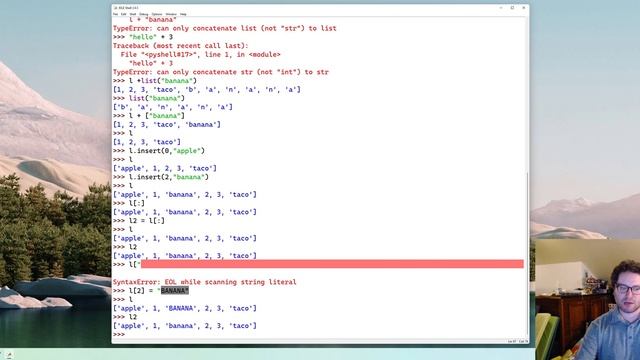Click the highlighted "BANANA" selection
The height and width of the screenshot is (360, 640).
pyautogui.click(x=175, y=291)
